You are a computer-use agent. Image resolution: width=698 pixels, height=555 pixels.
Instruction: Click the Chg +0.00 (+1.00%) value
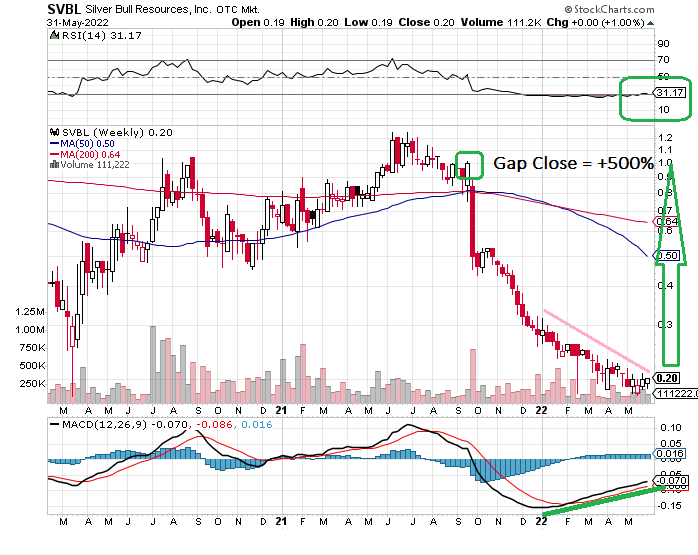point(596,23)
